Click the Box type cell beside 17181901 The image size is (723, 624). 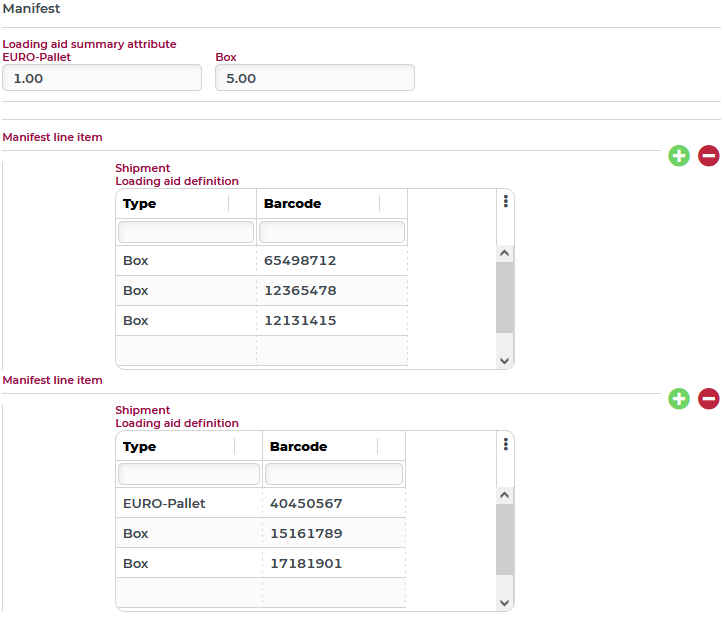[189, 564]
